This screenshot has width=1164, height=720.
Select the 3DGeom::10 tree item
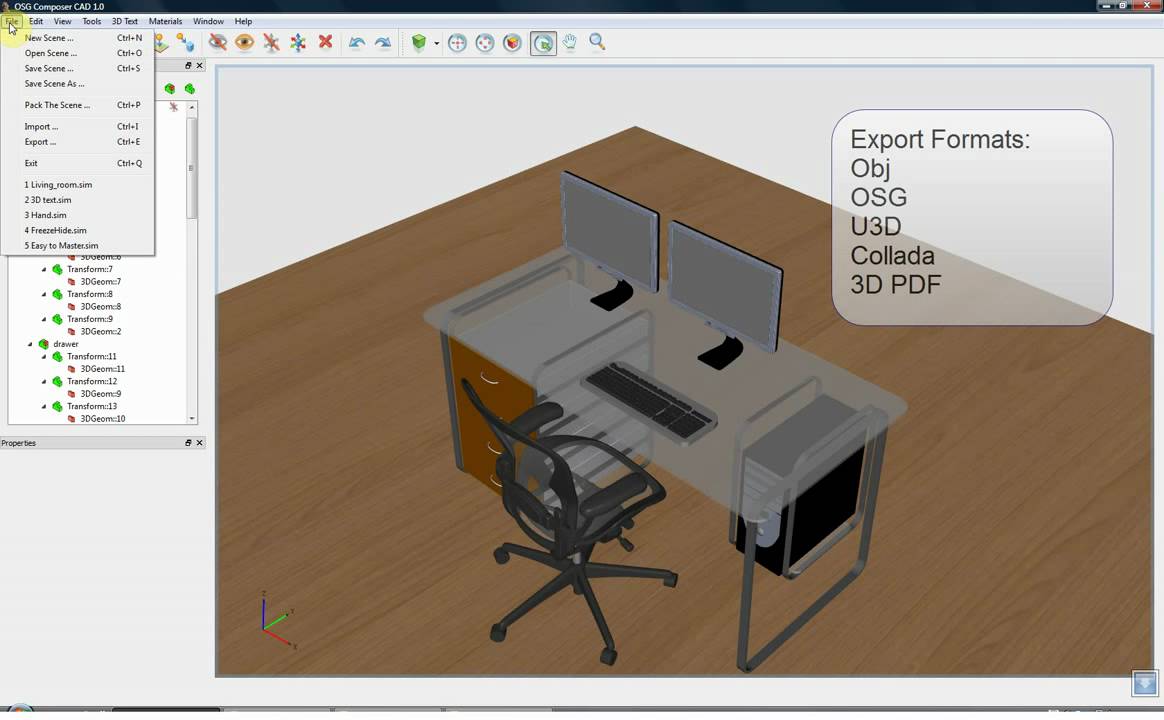[x=102, y=419]
